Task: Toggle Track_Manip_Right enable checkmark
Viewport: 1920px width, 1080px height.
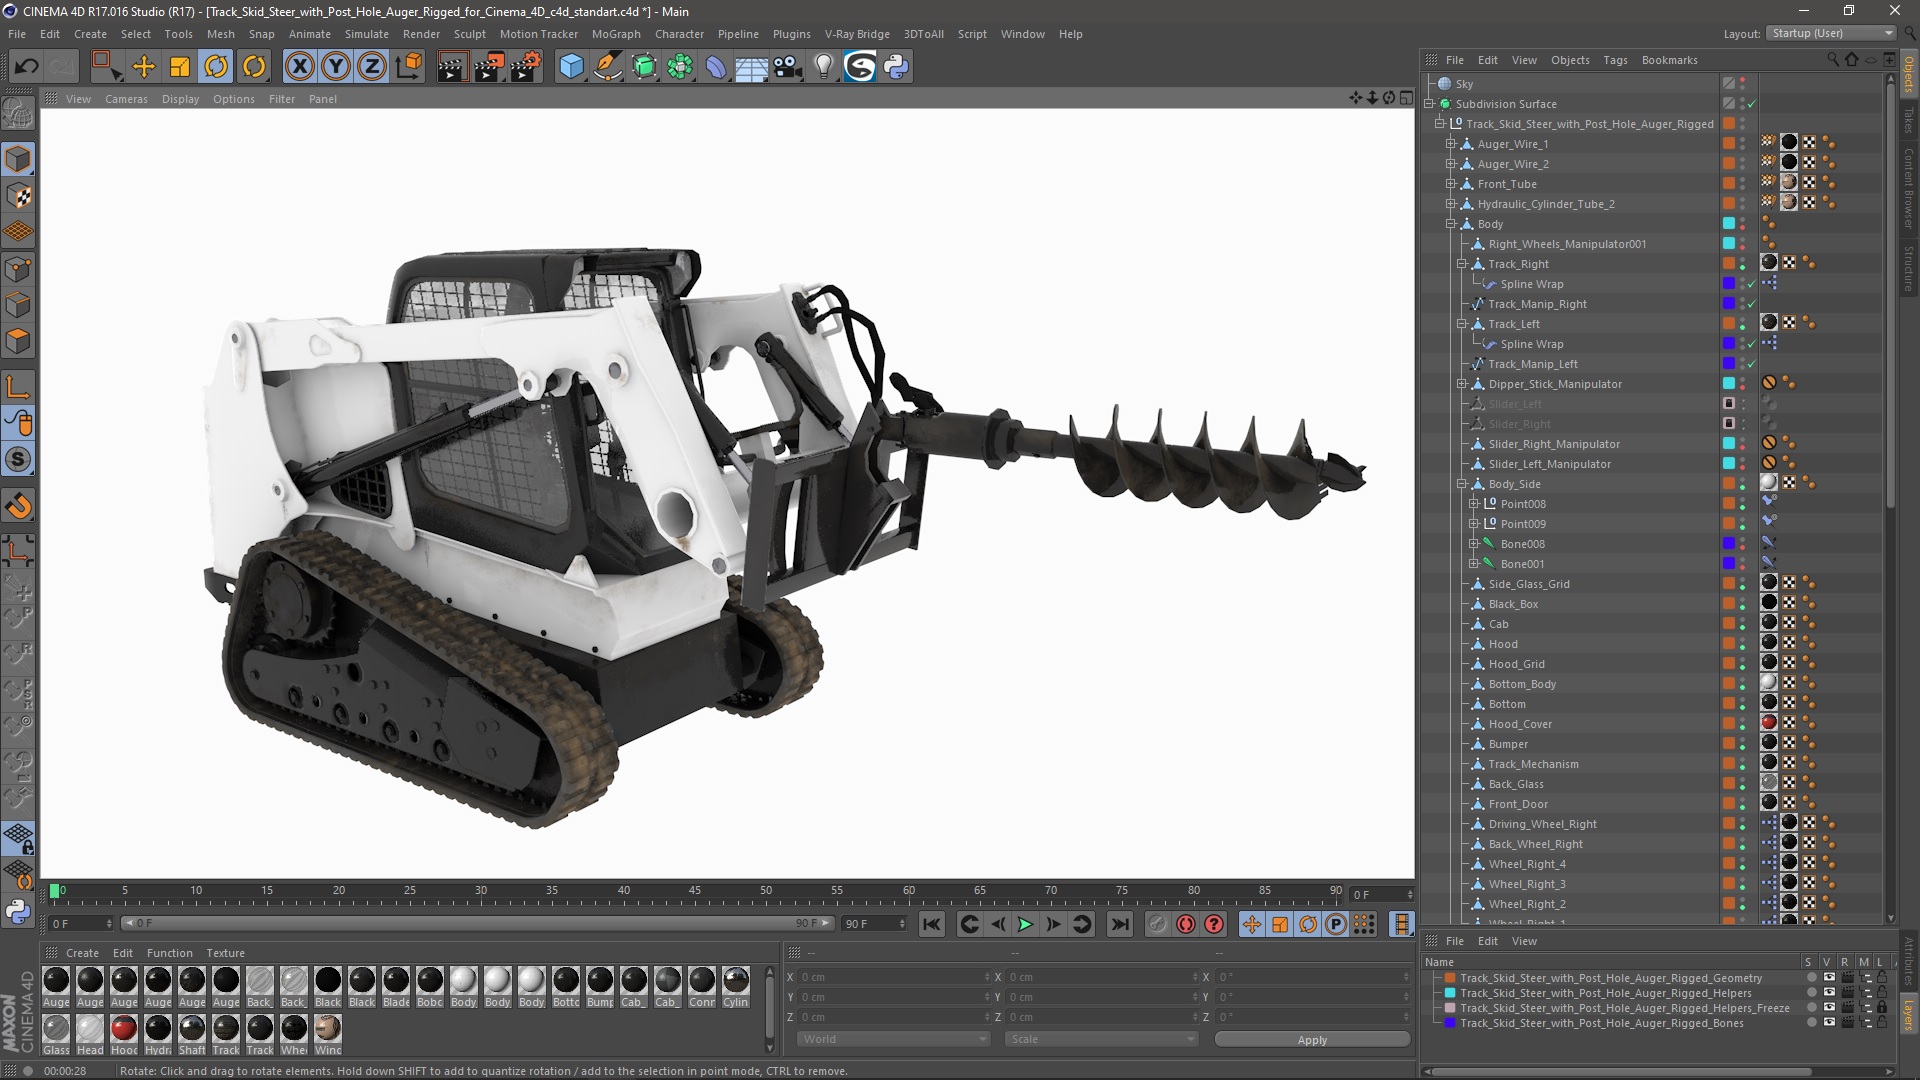Action: [x=1752, y=304]
